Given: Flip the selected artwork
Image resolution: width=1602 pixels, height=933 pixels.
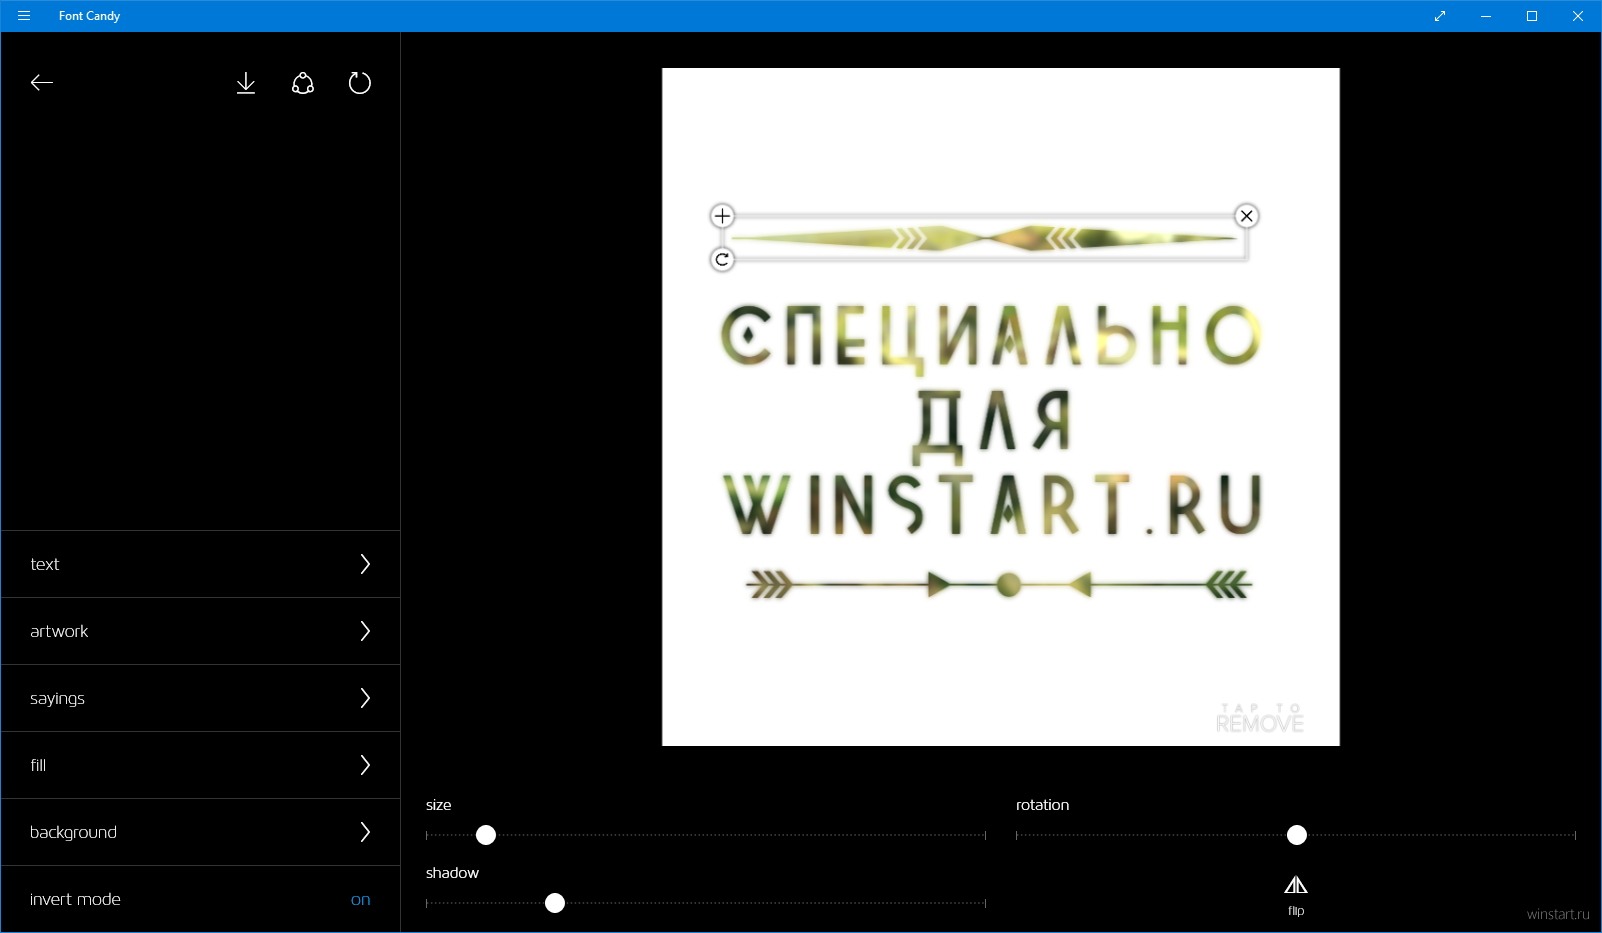Looking at the screenshot, I should click(x=1296, y=895).
